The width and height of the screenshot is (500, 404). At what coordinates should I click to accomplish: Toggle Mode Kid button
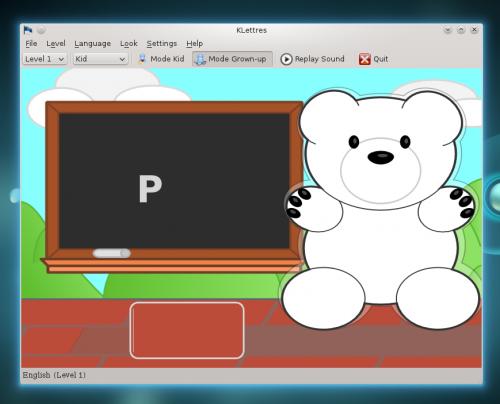[161, 59]
